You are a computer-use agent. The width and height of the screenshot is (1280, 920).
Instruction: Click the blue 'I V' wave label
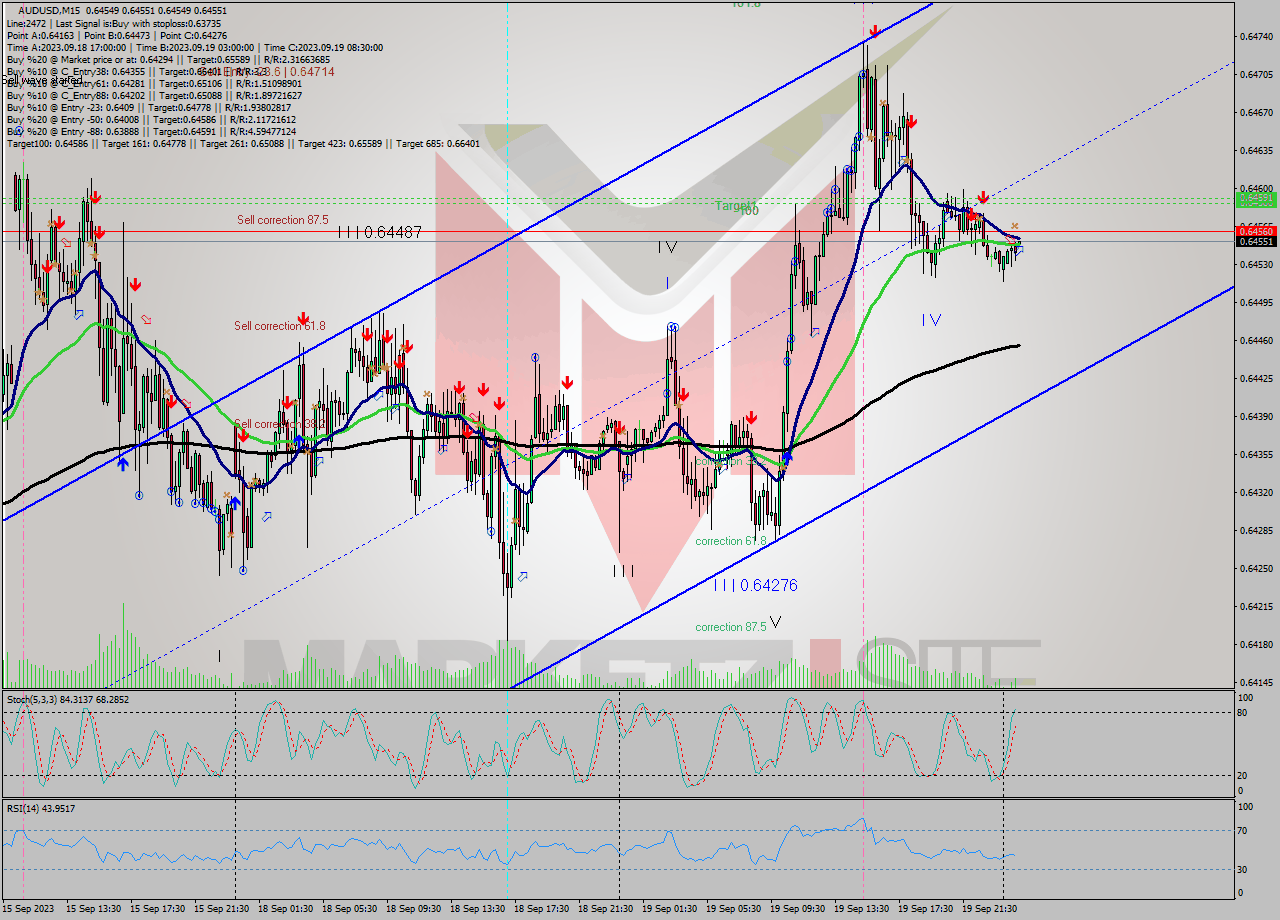931,320
